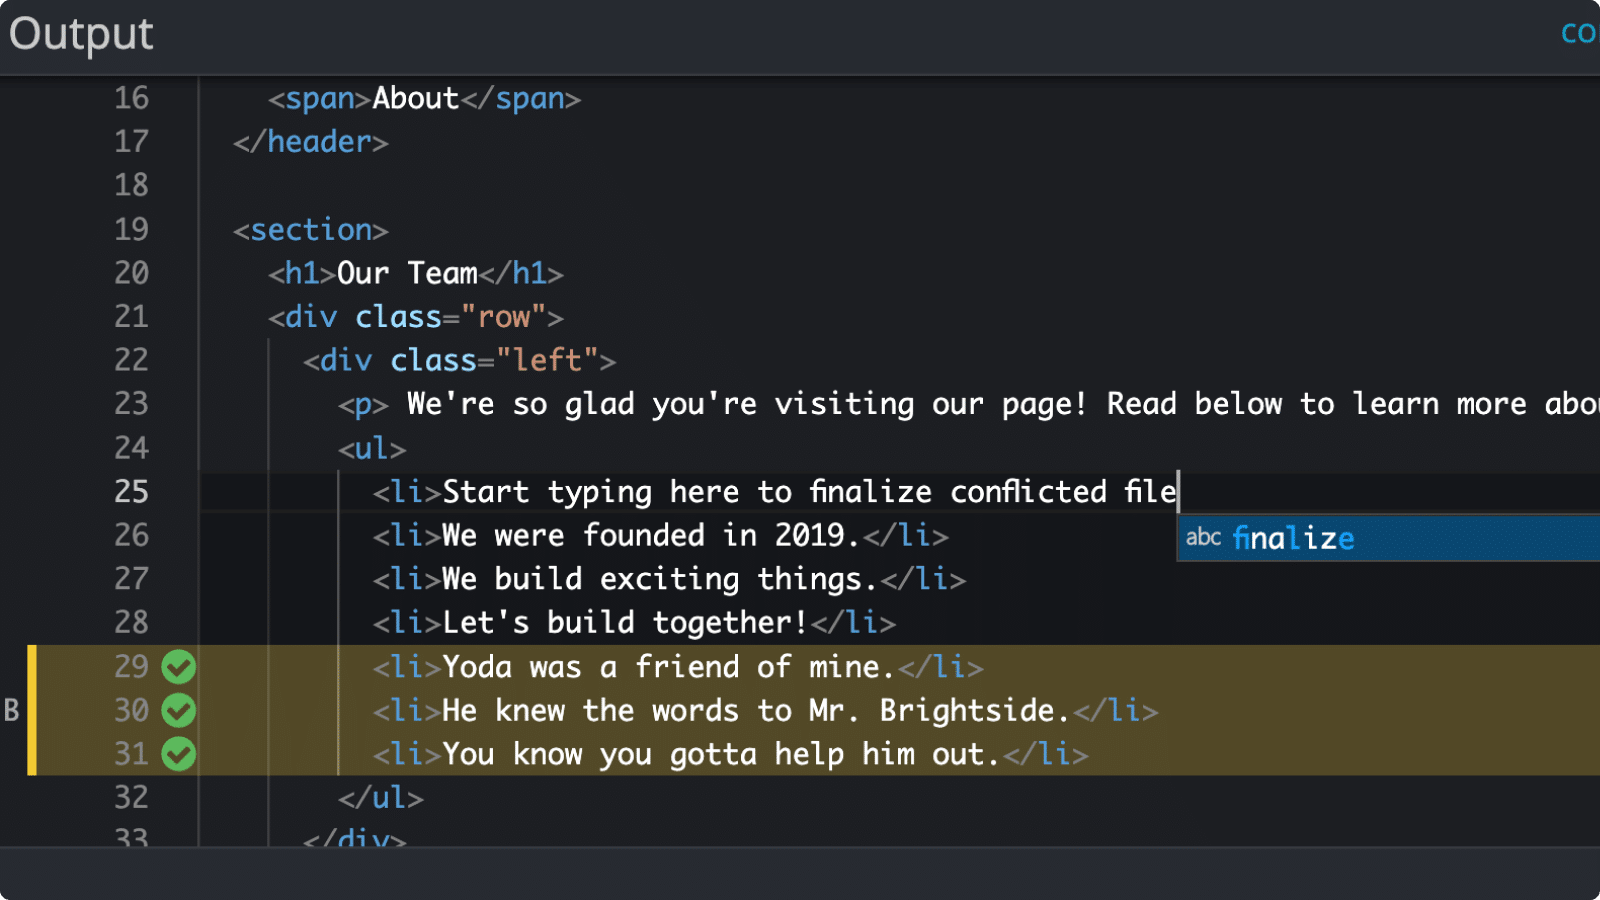
Task: Click the 'Output' panel title
Action: pos(81,34)
